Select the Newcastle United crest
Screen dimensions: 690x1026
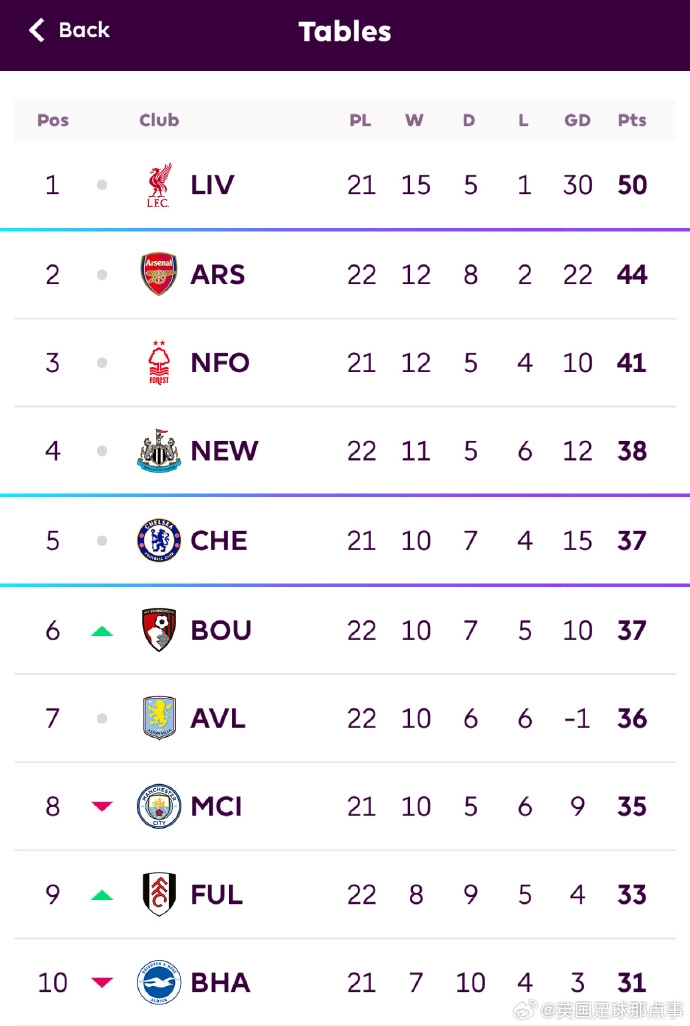159,451
